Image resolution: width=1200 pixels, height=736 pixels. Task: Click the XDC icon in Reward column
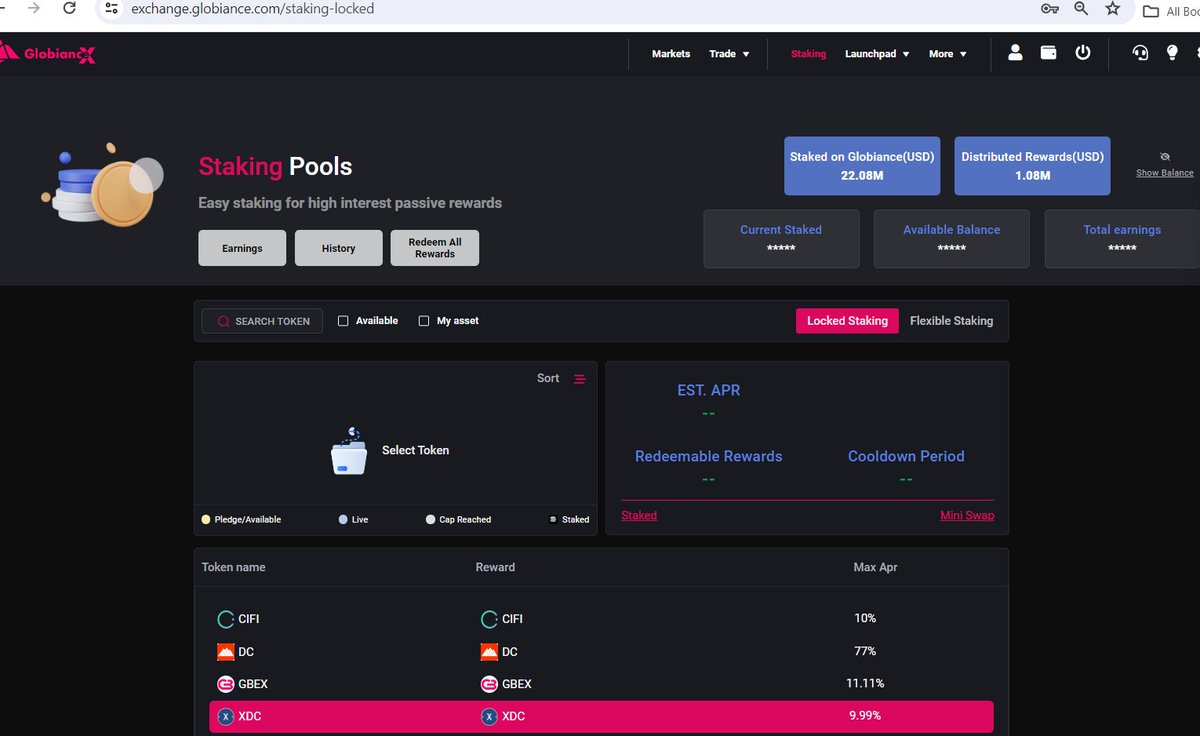click(489, 716)
